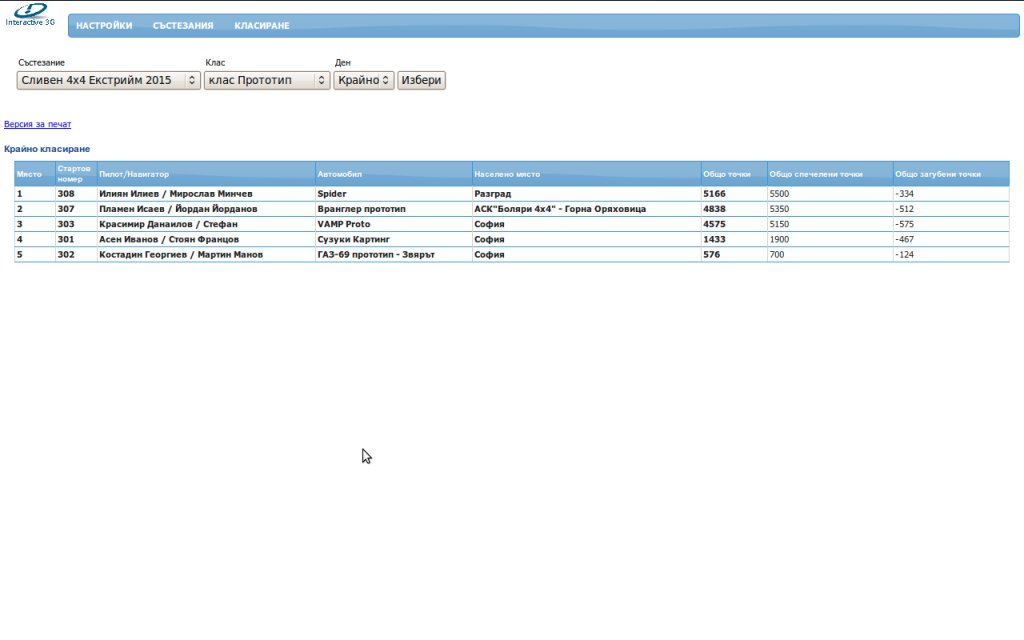This screenshot has height=640, width=1024.
Task: Expand the Ден dropdown
Action: (x=364, y=80)
